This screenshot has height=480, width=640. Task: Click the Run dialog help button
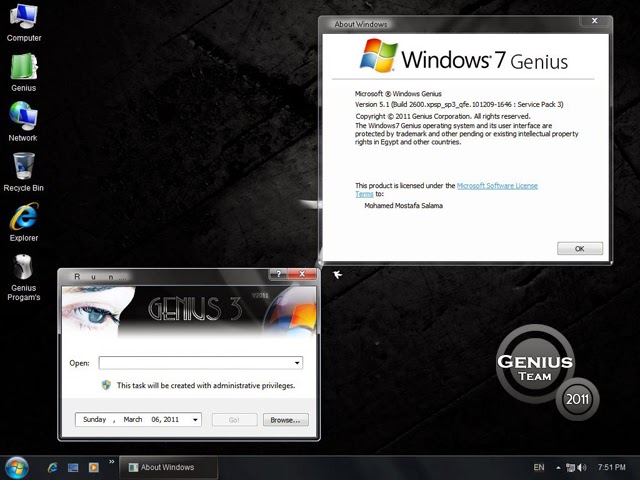[279, 274]
